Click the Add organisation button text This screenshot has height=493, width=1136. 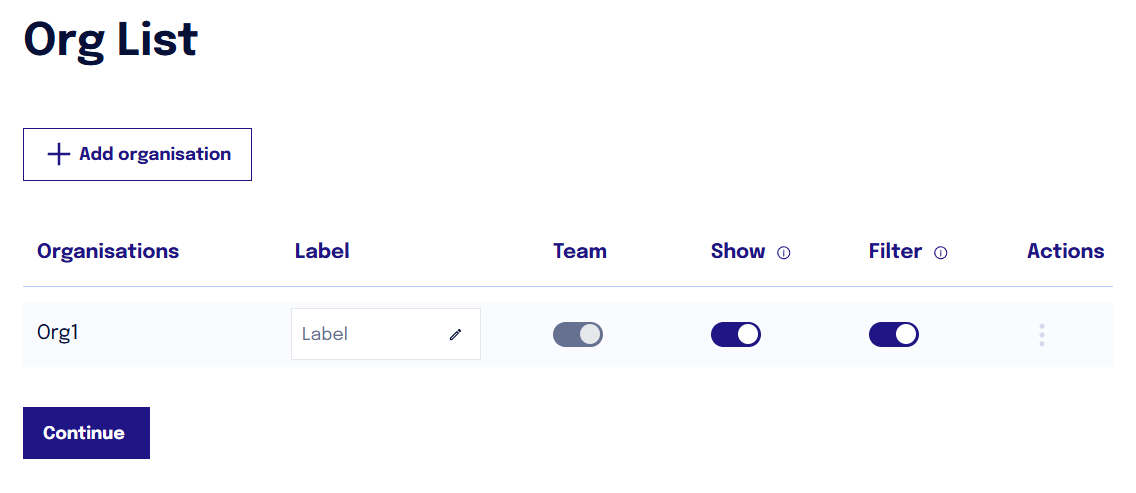pyautogui.click(x=155, y=154)
